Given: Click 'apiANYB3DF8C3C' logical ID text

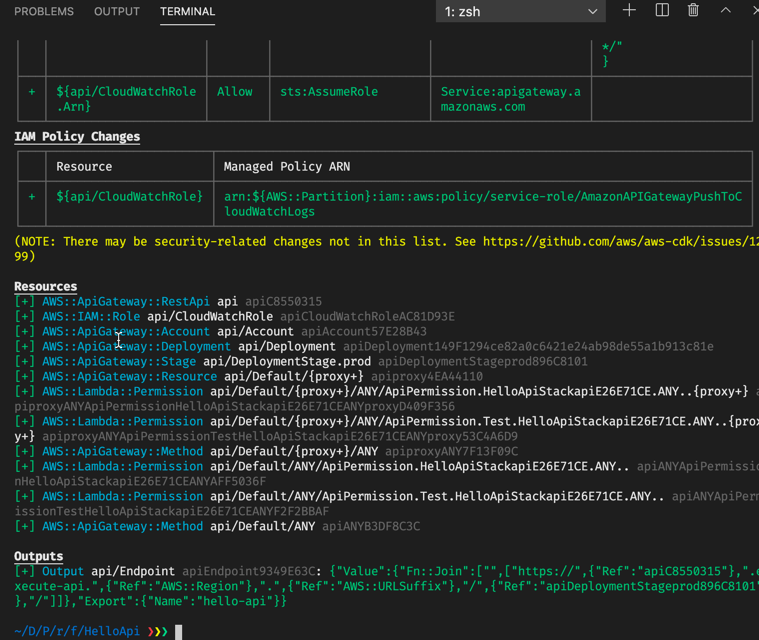Looking at the screenshot, I should (371, 527).
